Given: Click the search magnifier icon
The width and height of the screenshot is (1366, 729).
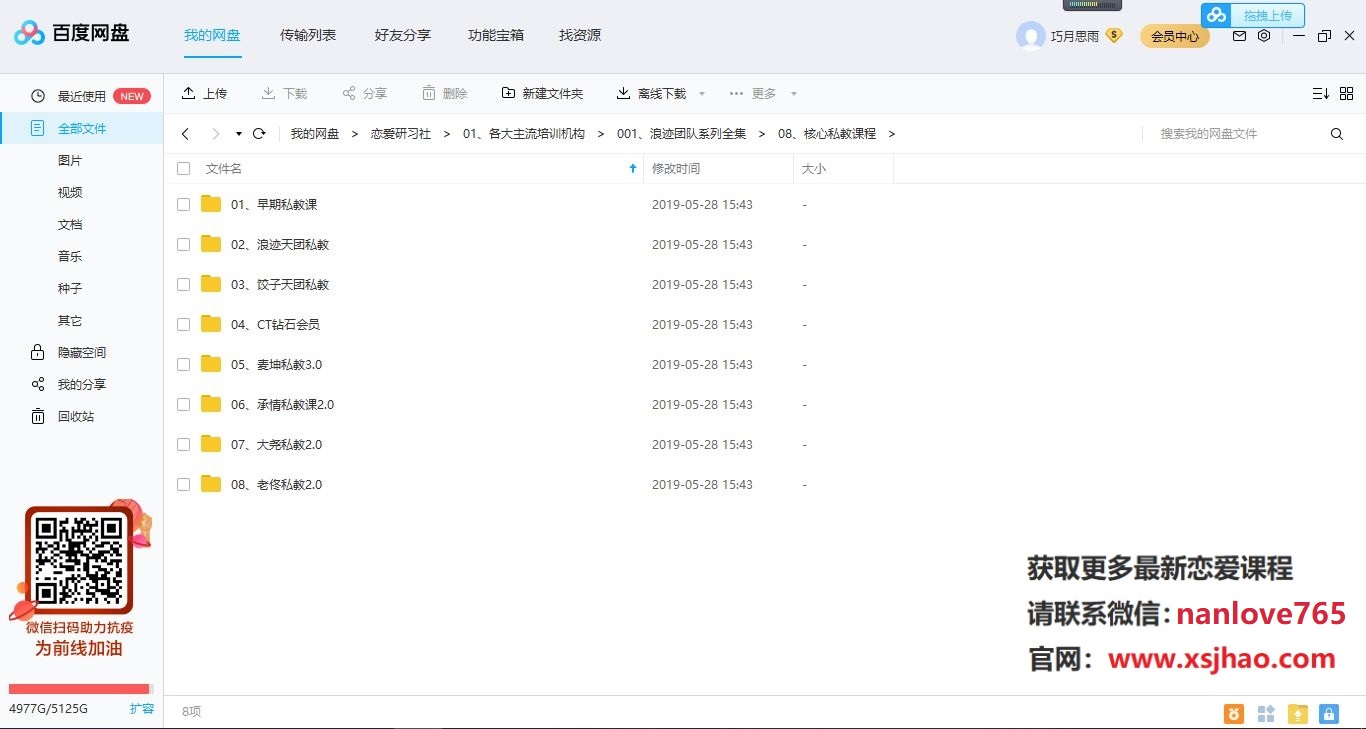Looking at the screenshot, I should [1337, 134].
